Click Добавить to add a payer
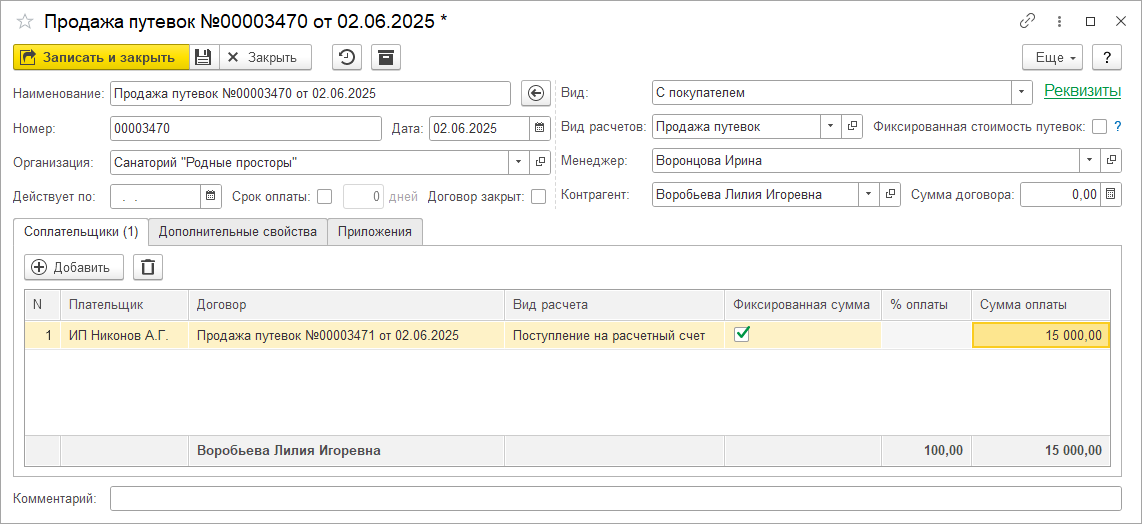1142x524 pixels. click(x=74, y=267)
